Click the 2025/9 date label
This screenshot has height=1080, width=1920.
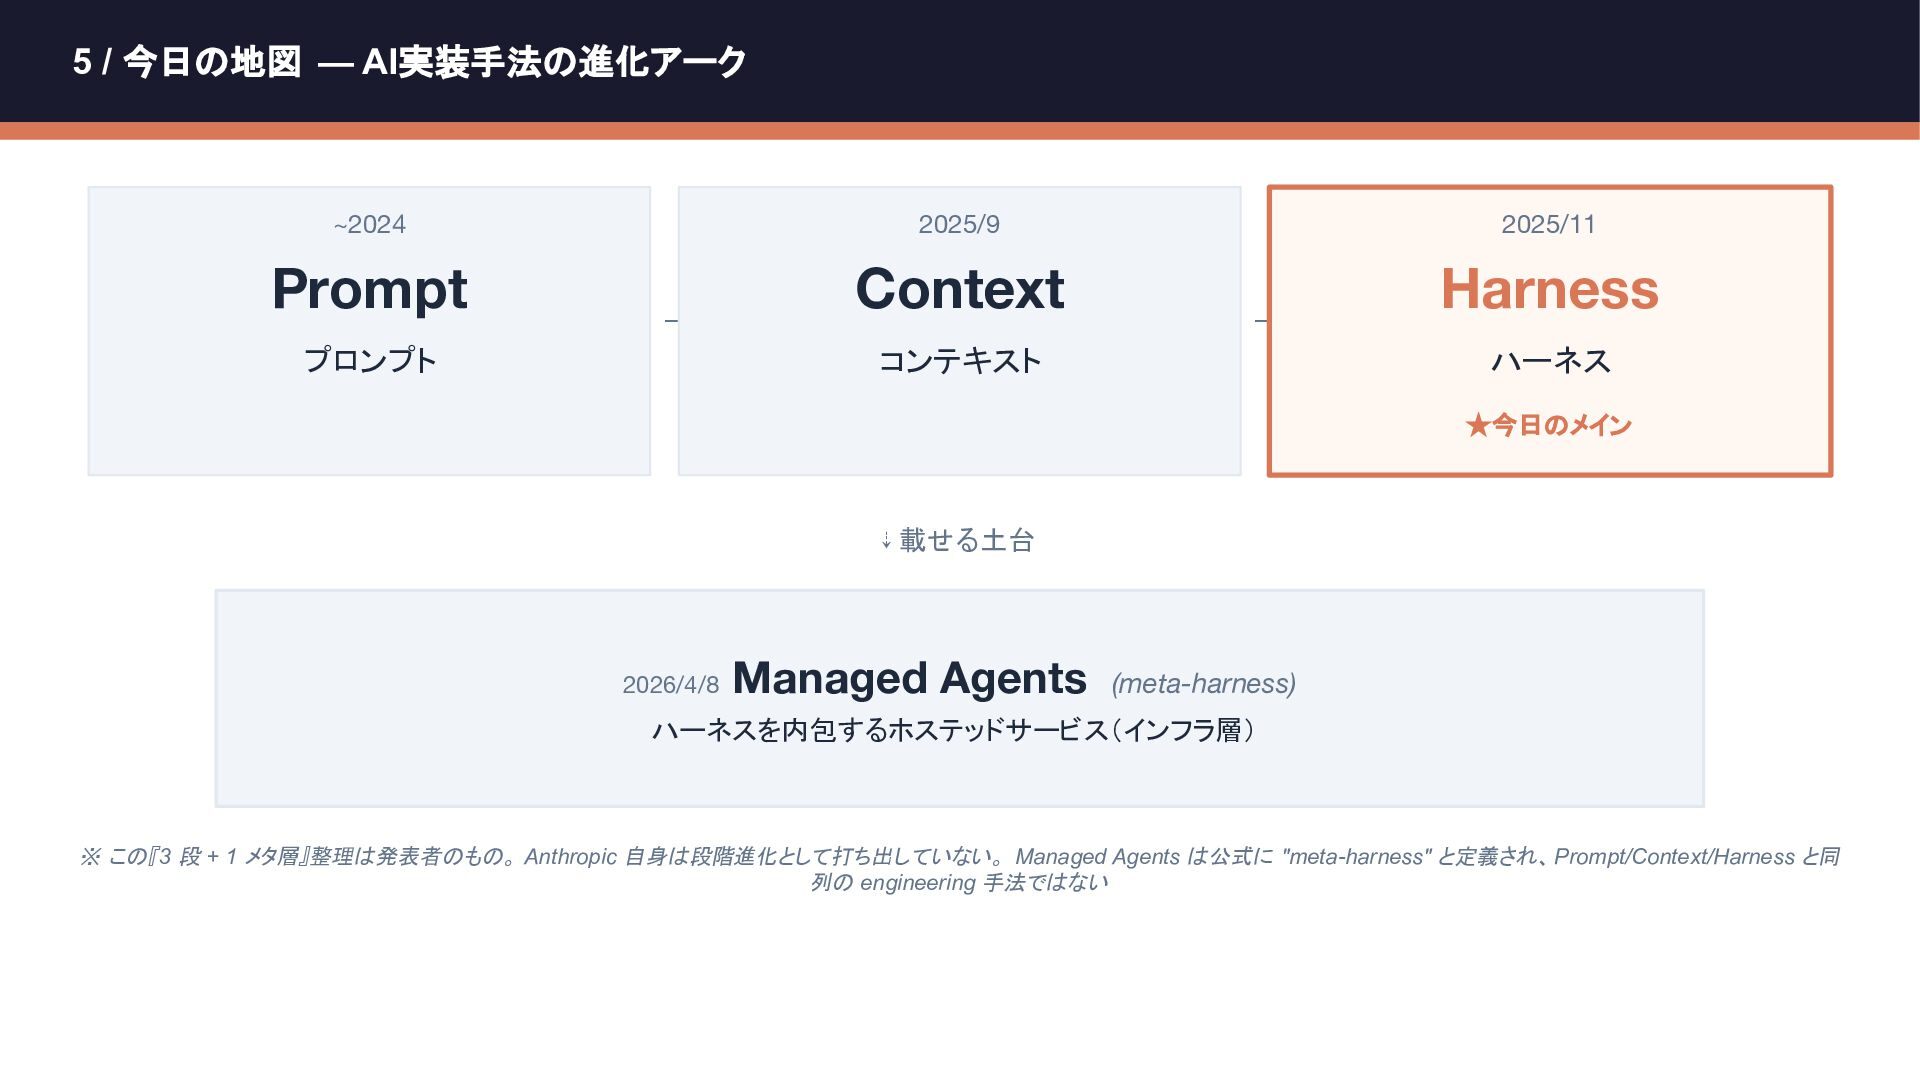[x=959, y=224]
